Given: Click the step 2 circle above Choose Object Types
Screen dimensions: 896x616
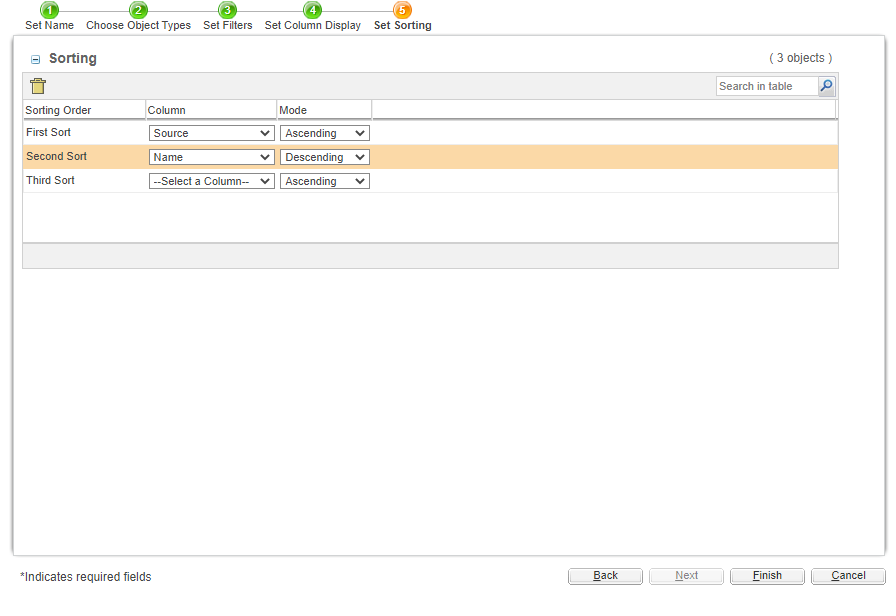Looking at the screenshot, I should [x=138, y=10].
